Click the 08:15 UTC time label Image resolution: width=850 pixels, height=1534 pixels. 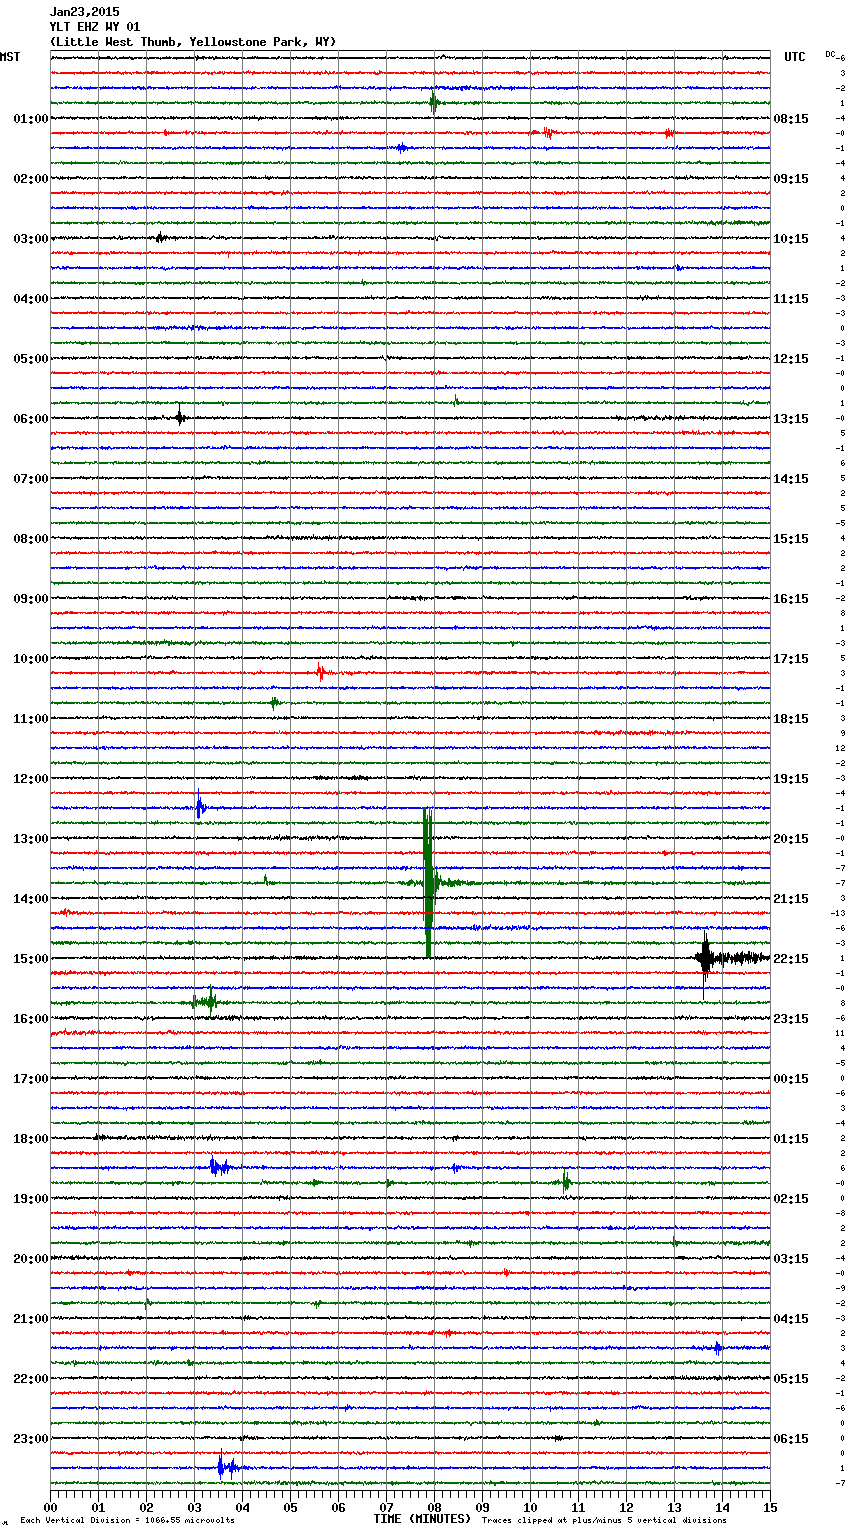(791, 119)
